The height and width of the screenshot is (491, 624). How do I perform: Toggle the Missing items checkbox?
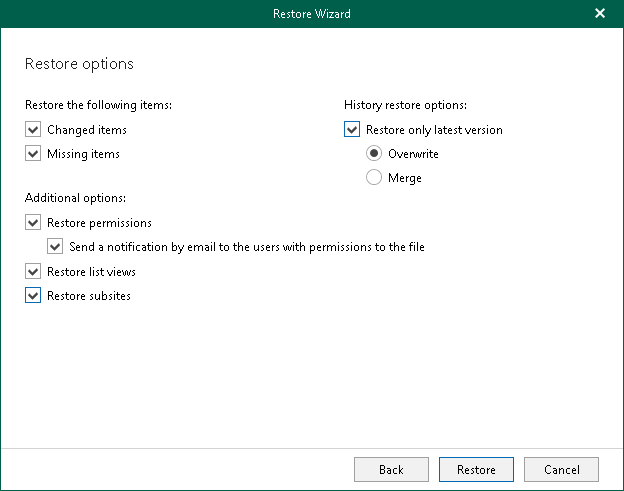pos(33,154)
